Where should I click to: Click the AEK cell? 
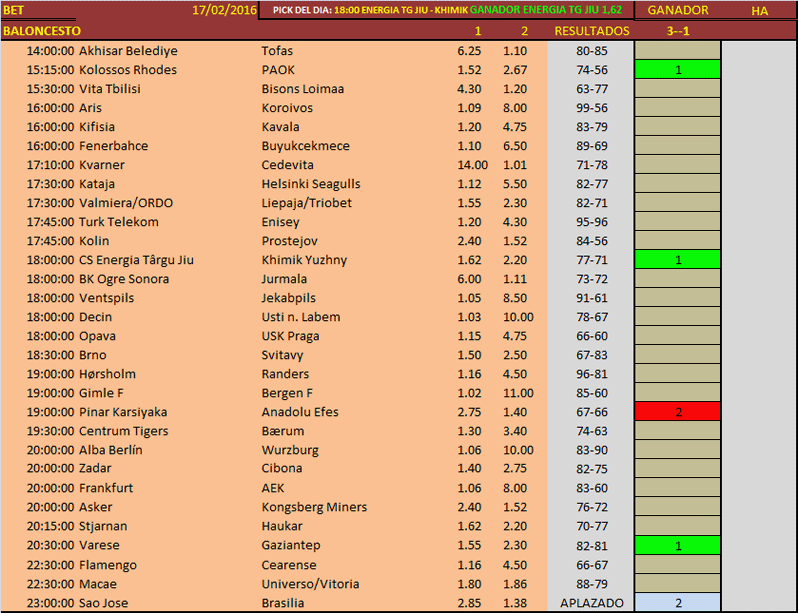pyautogui.click(x=273, y=488)
